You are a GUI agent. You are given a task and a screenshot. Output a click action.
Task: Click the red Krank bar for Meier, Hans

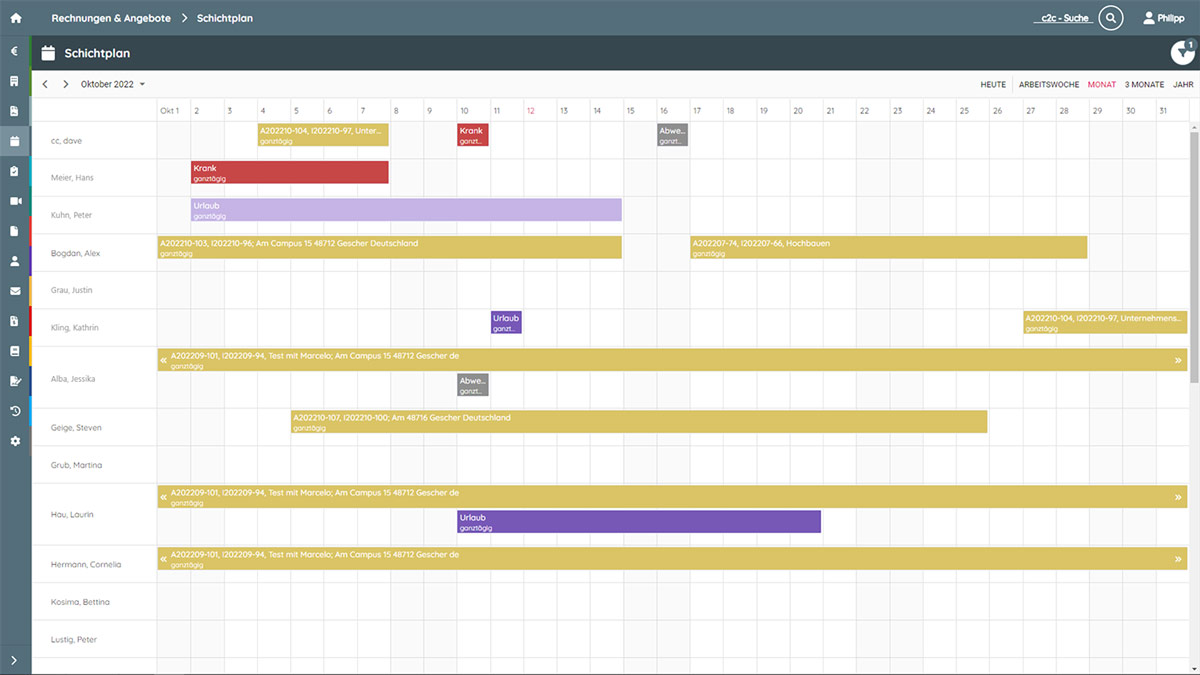[x=288, y=172]
